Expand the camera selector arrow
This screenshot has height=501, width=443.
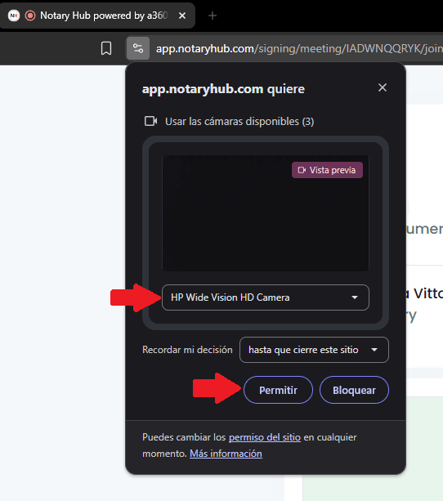point(355,297)
